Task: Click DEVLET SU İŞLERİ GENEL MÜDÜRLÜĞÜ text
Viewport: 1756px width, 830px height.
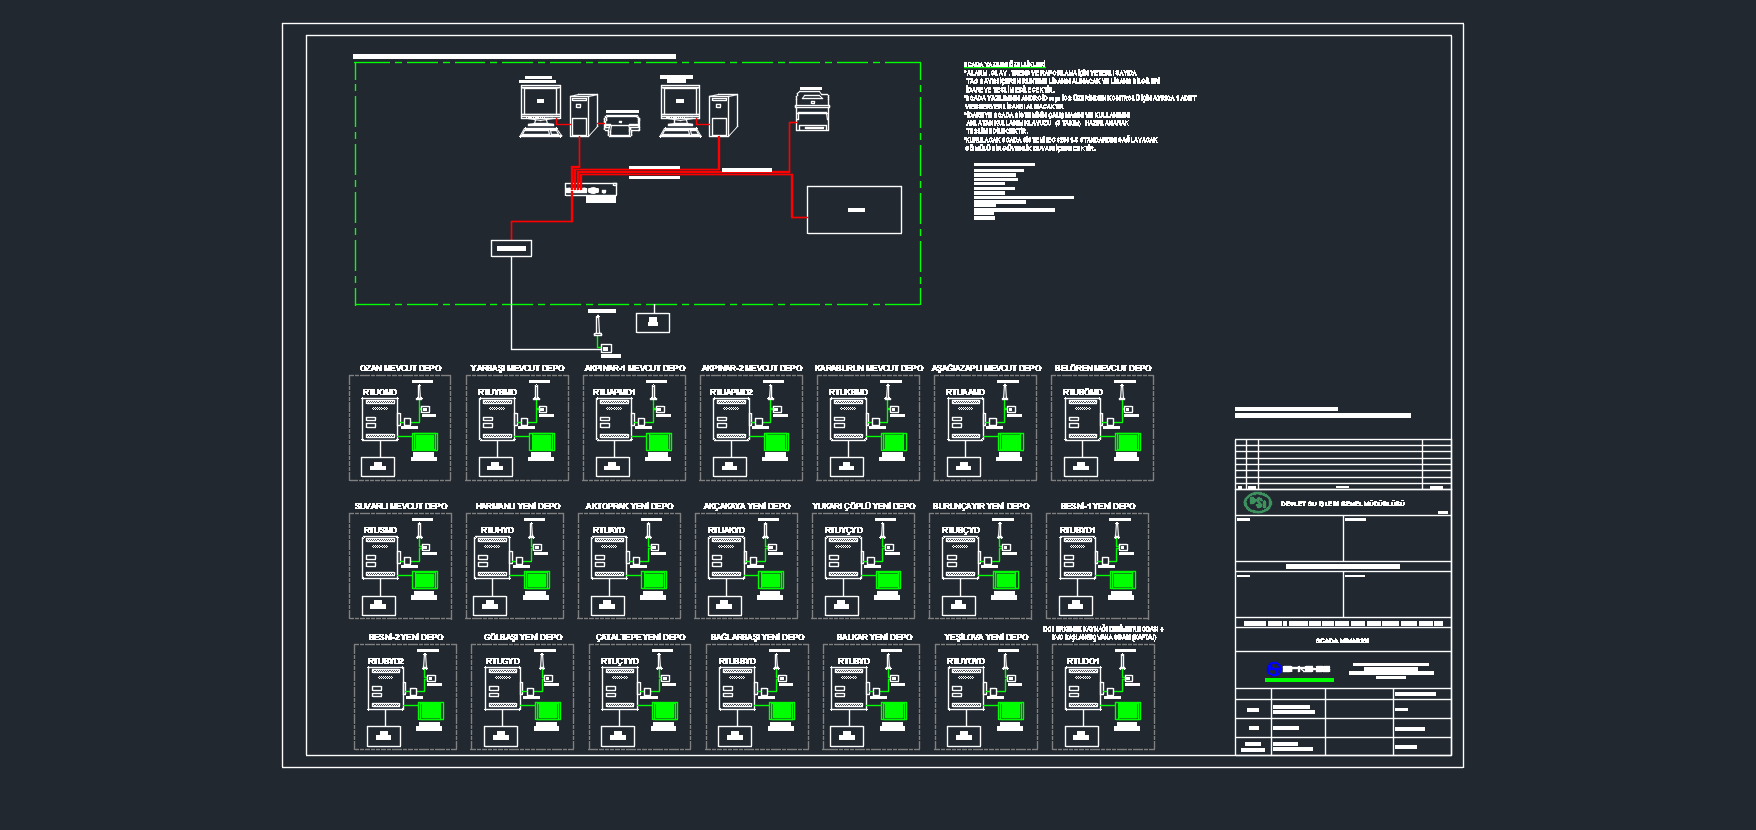Action: pos(1342,504)
